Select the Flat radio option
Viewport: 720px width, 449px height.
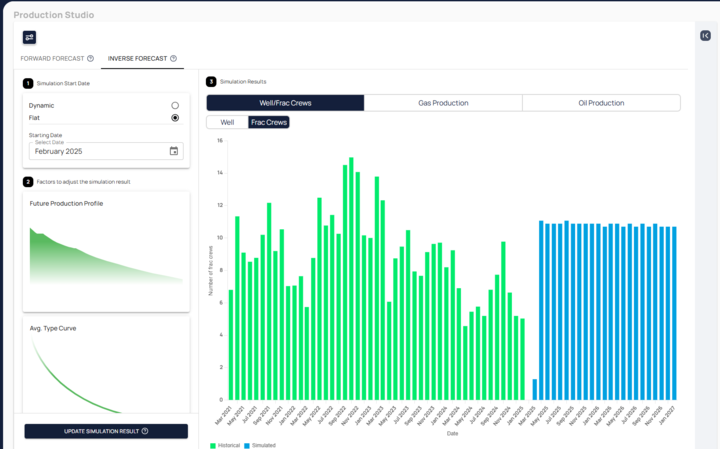(x=175, y=117)
